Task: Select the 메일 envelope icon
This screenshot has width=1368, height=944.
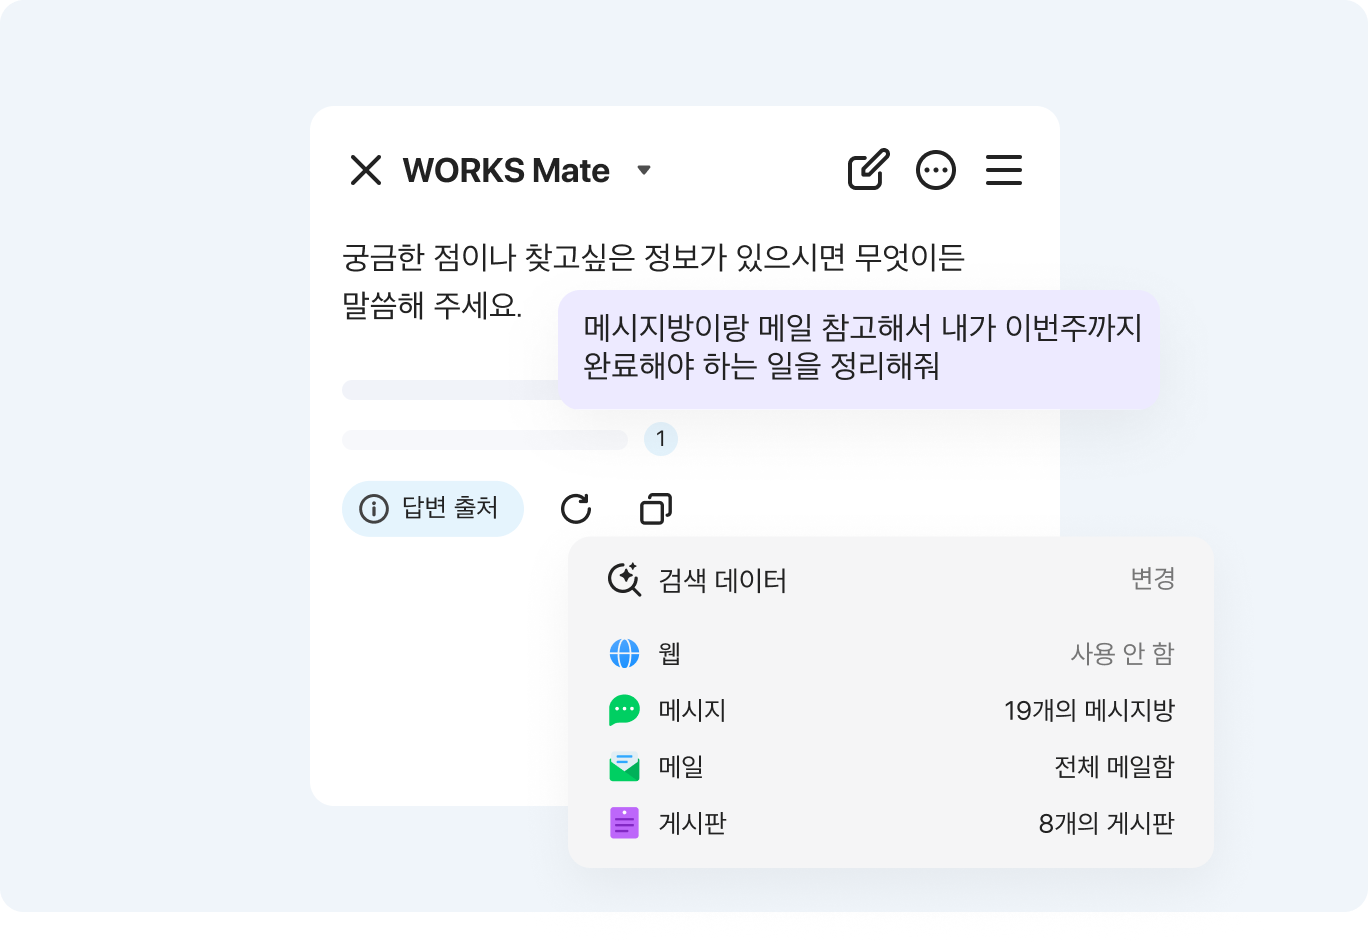Action: (x=624, y=767)
